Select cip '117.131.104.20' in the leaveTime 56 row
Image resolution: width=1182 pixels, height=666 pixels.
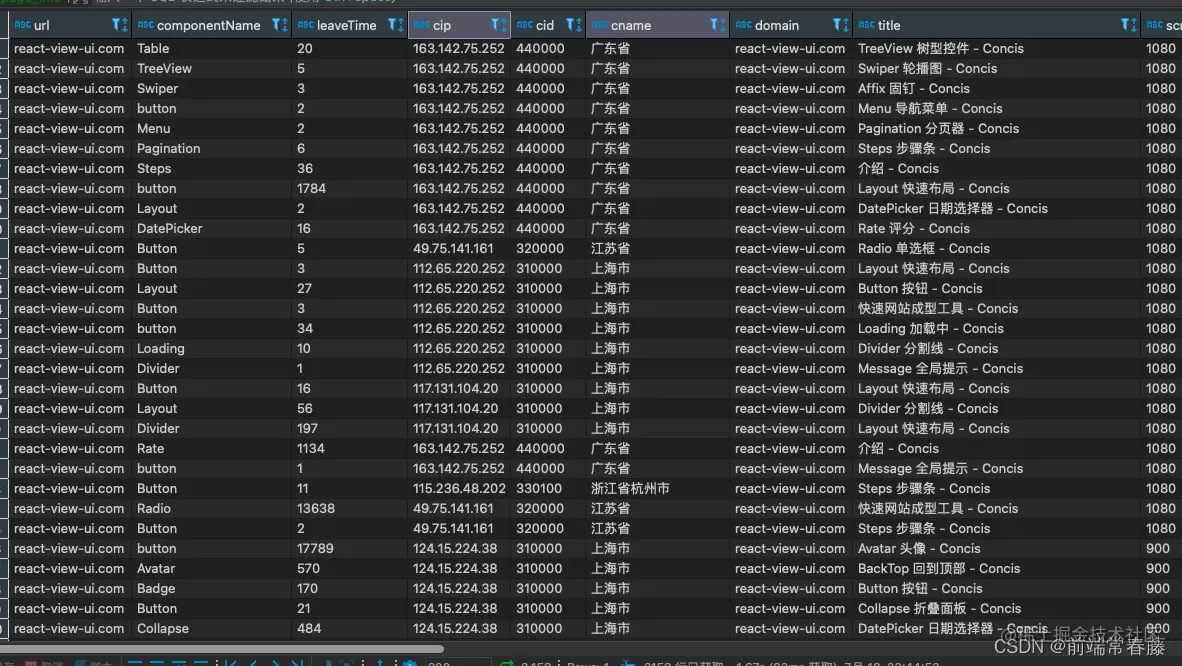click(x=459, y=408)
